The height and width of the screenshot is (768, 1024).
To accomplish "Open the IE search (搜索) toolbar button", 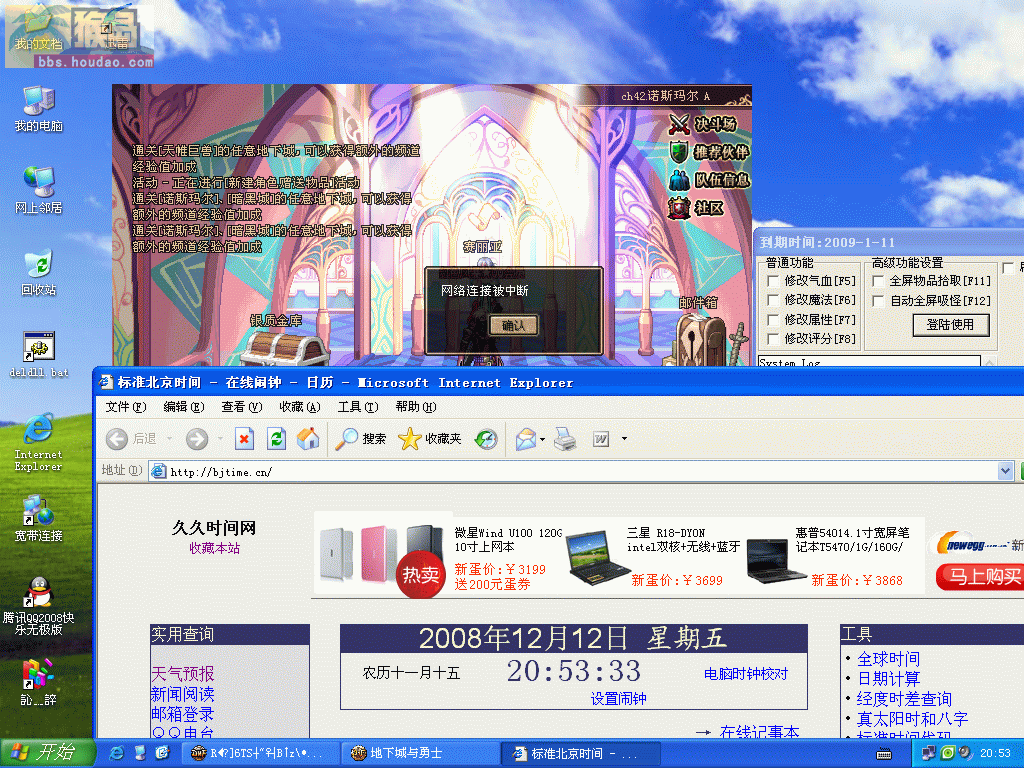I will 361,439.
